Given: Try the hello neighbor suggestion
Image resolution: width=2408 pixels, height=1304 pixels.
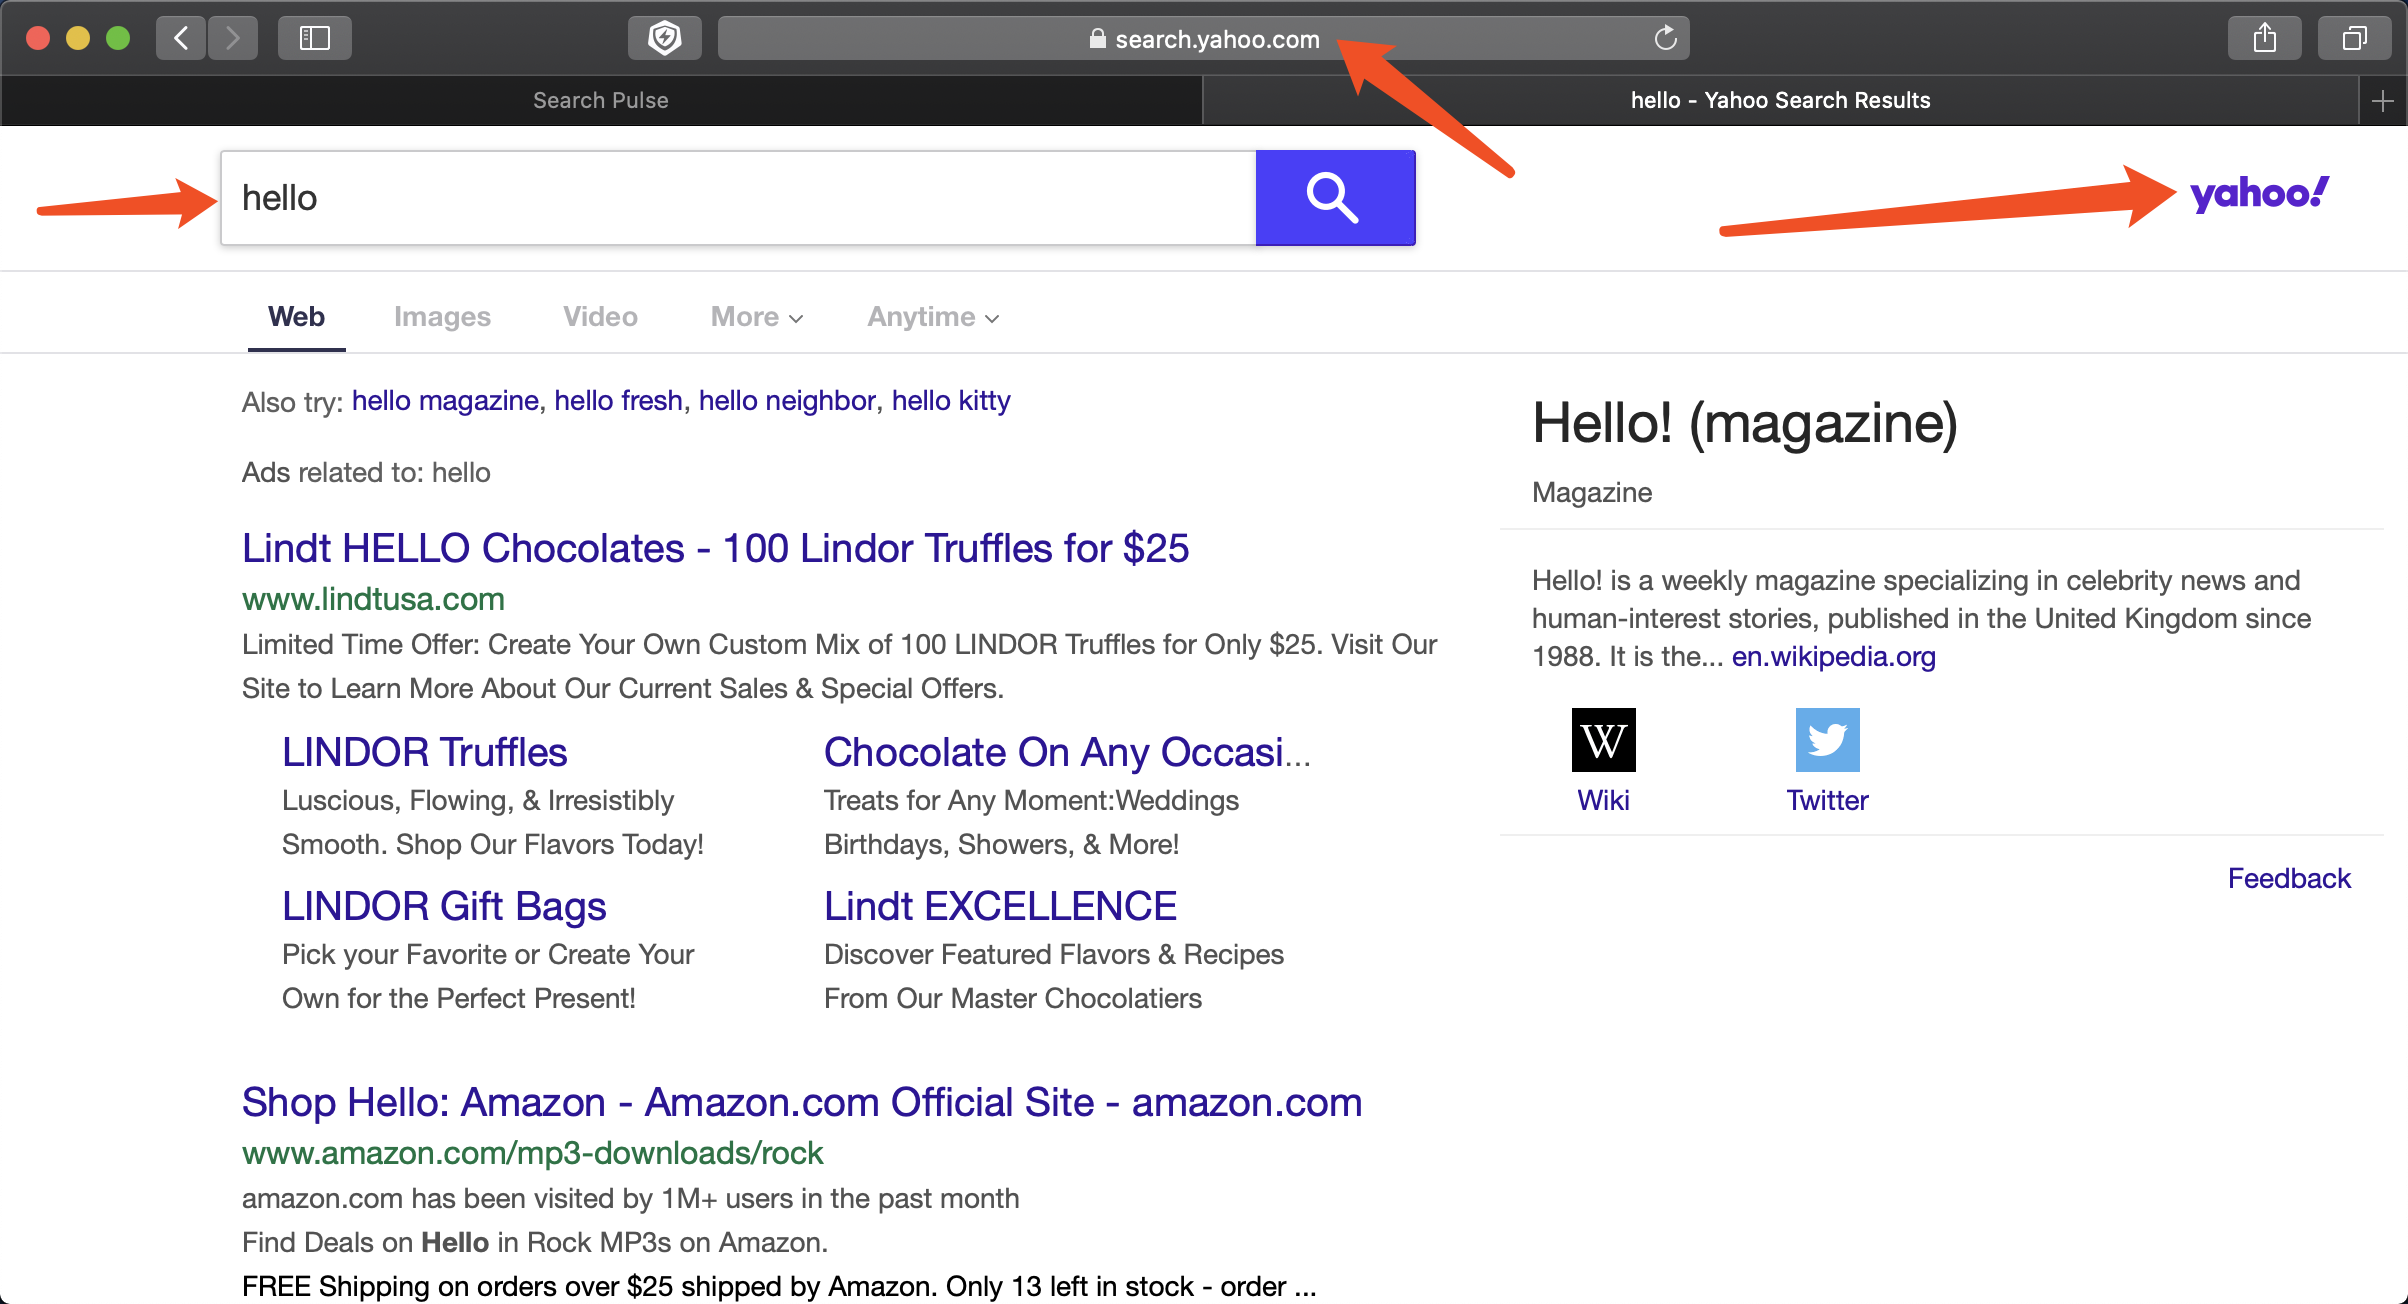Looking at the screenshot, I should point(787,401).
